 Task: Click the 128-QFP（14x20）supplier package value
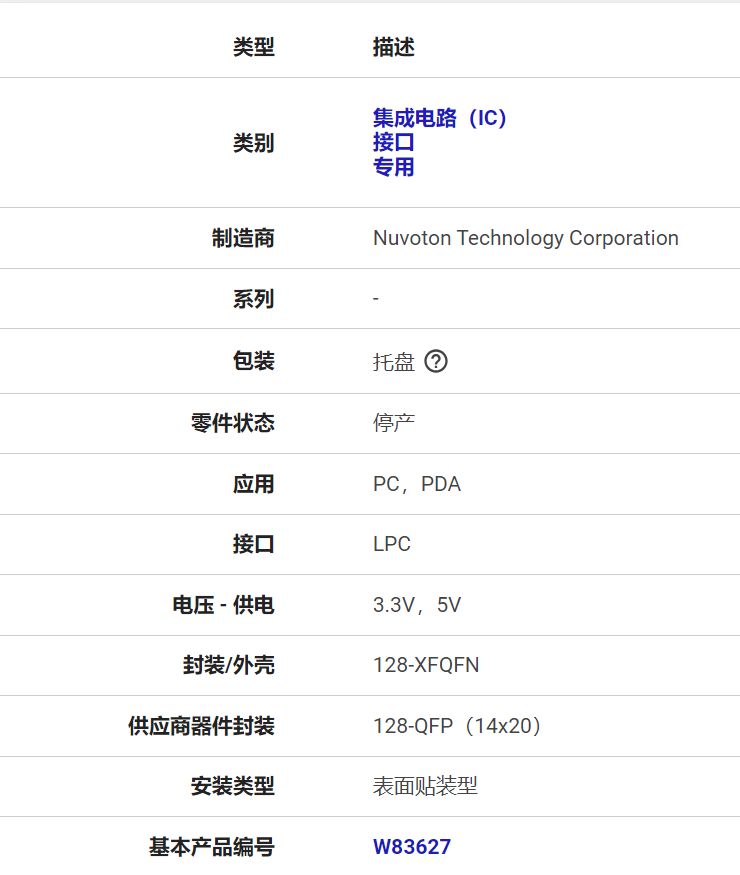point(459,726)
